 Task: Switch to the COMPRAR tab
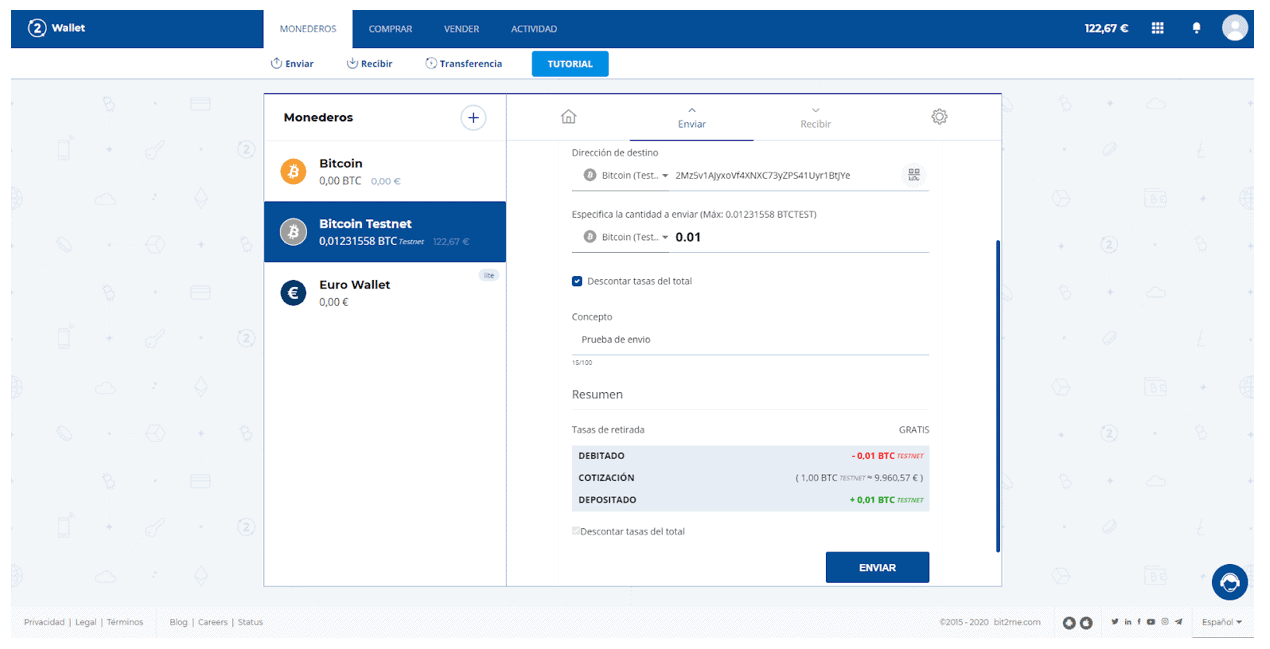390,29
